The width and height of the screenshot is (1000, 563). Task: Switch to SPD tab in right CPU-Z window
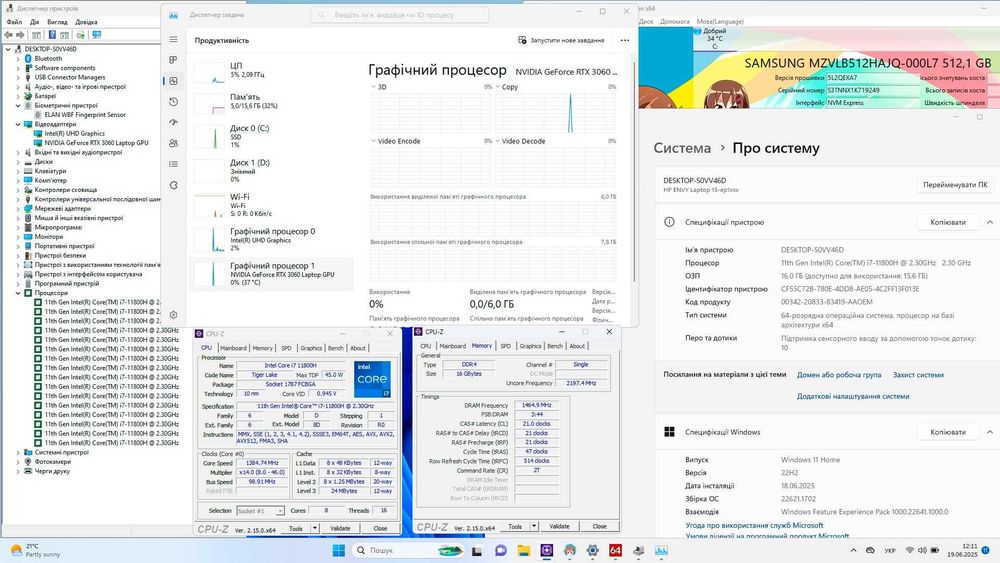(506, 346)
